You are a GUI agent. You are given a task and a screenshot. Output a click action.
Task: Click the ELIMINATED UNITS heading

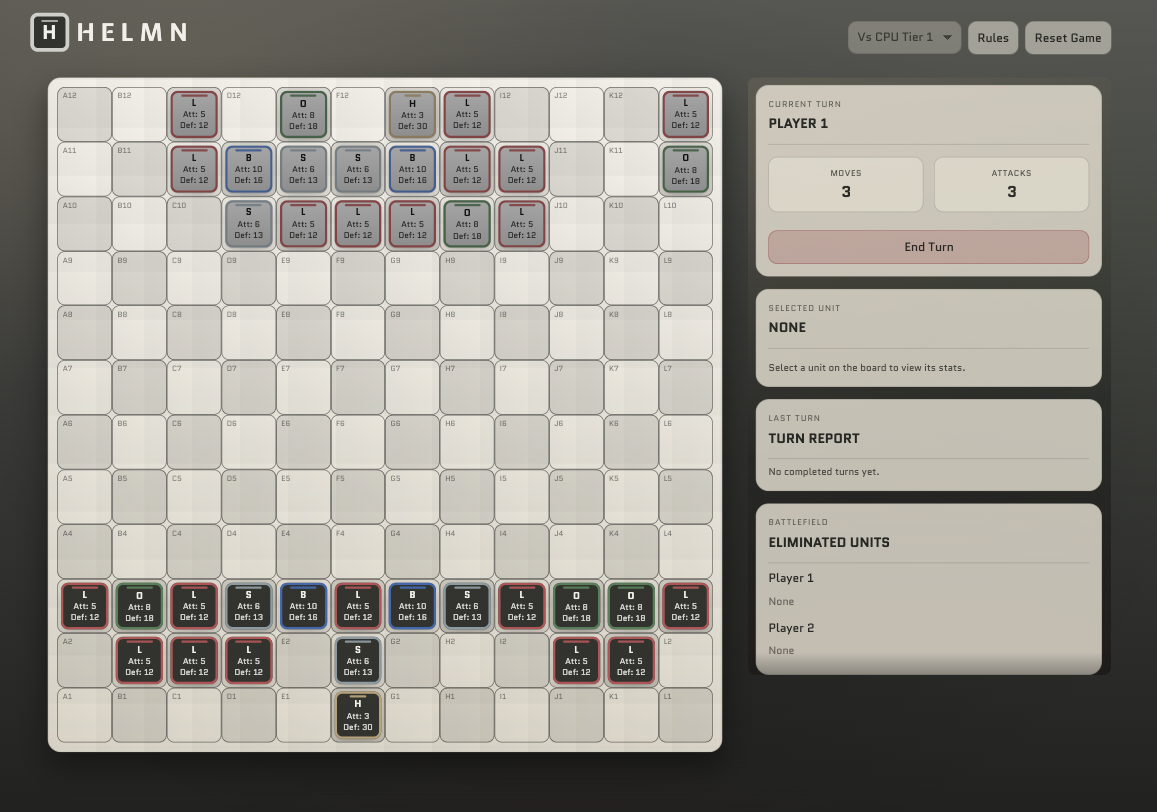coord(829,543)
